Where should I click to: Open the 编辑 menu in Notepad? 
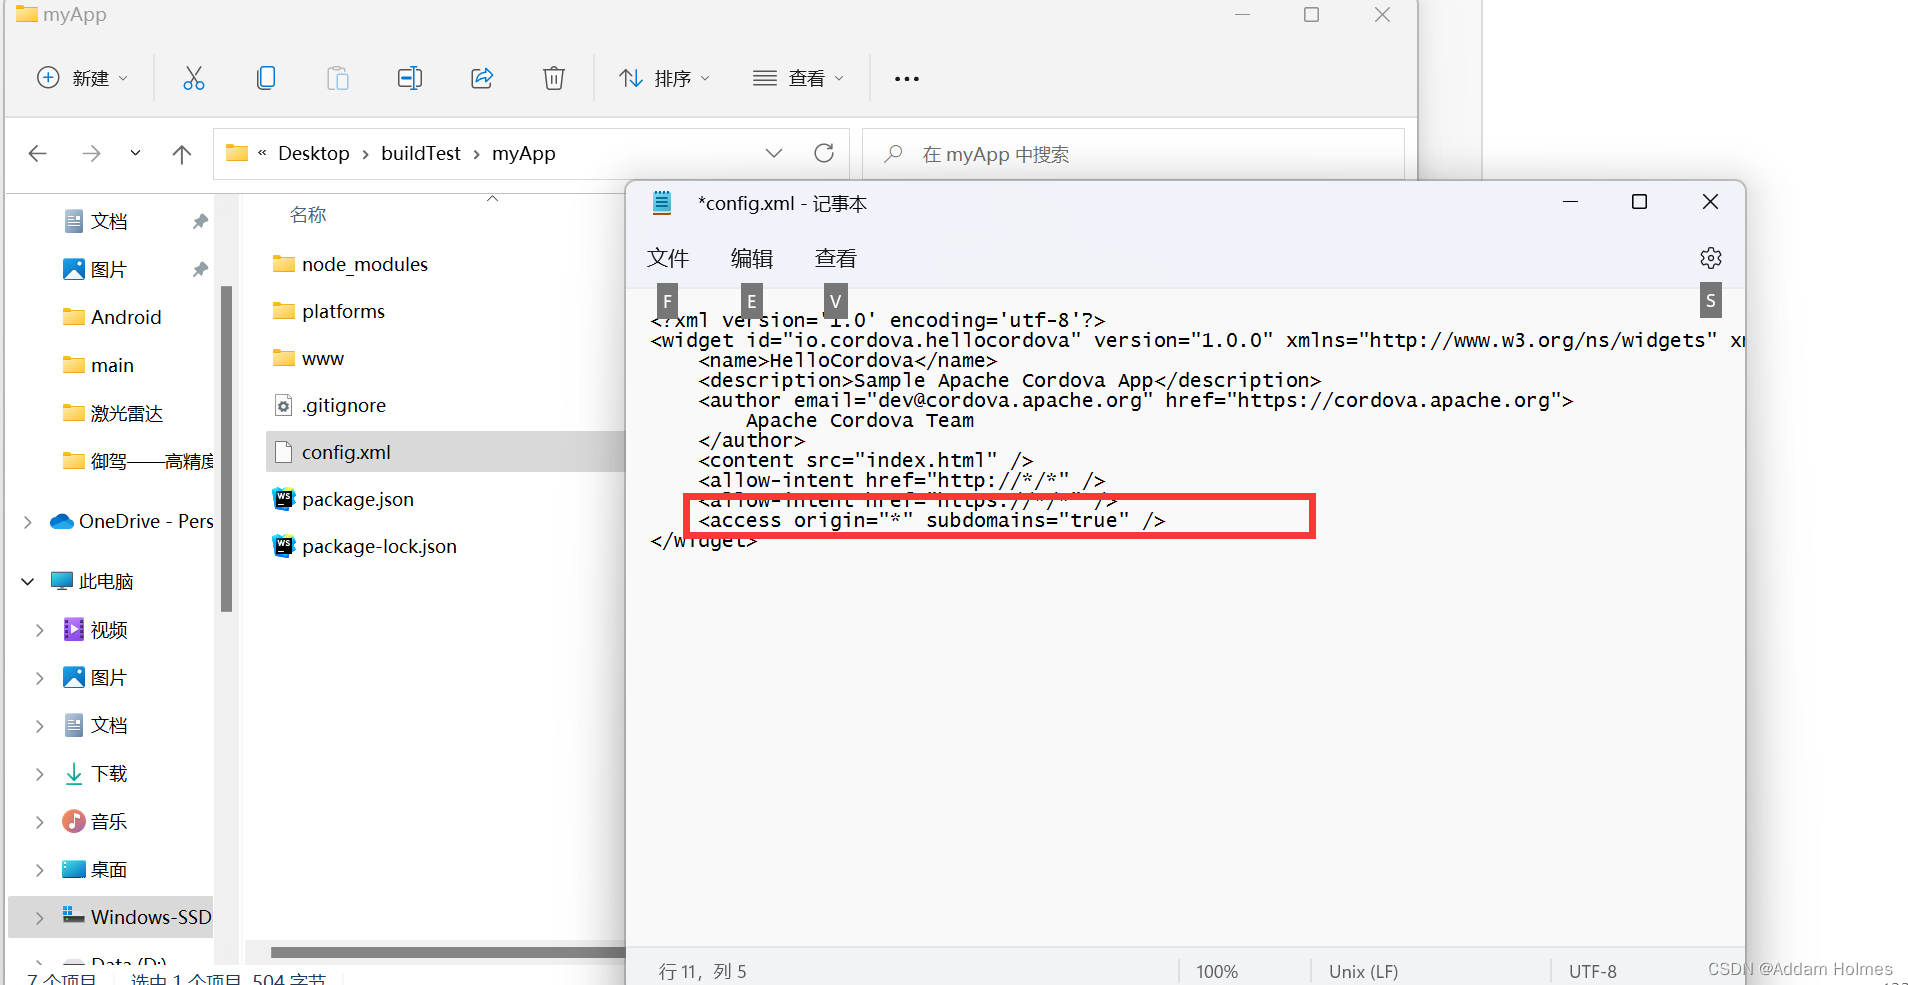point(751,257)
